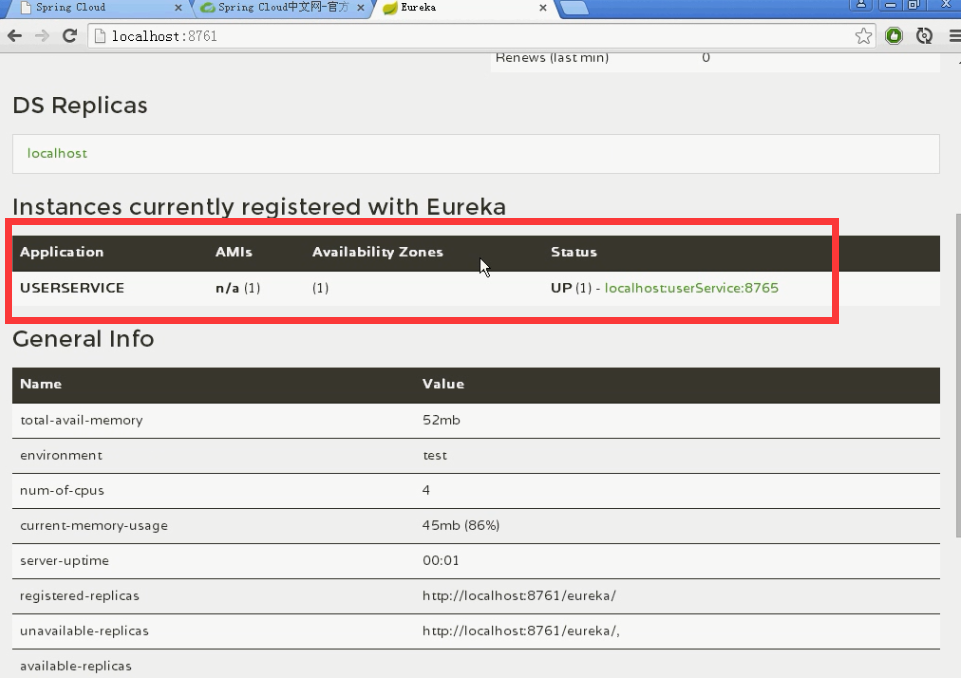Screen dimensions: 961x678
Task: Click the total-avail-memory row name
Action: point(82,421)
